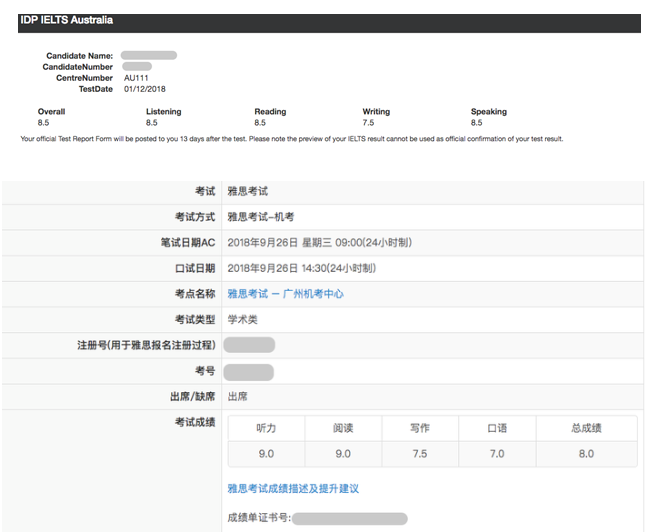This screenshot has height=532, width=663.
Task: Open the 雅思考试 — 广州机考中心 link
Action: [x=285, y=294]
